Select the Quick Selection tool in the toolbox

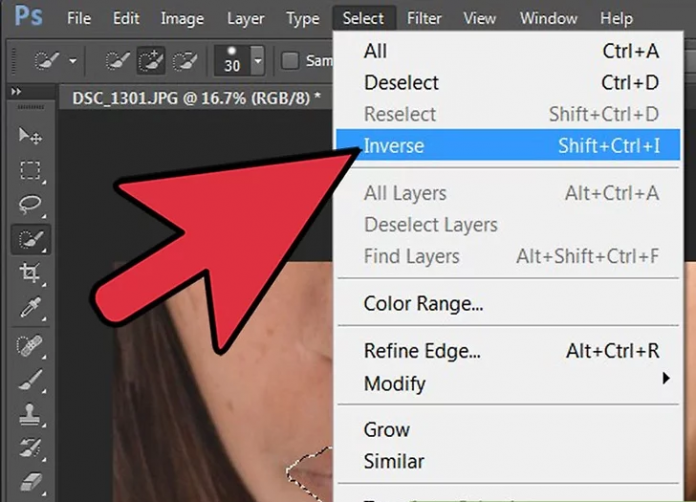[x=30, y=239]
